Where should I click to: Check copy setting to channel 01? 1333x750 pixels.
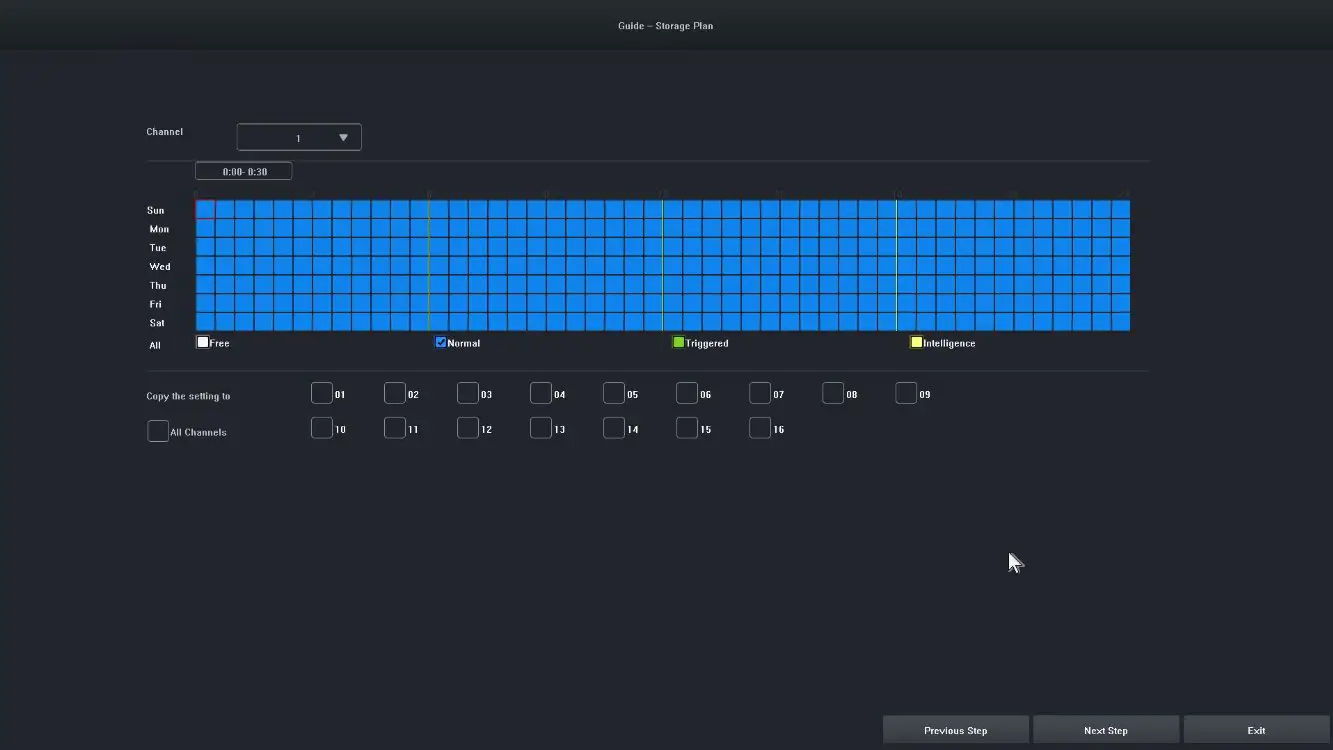[x=322, y=393]
